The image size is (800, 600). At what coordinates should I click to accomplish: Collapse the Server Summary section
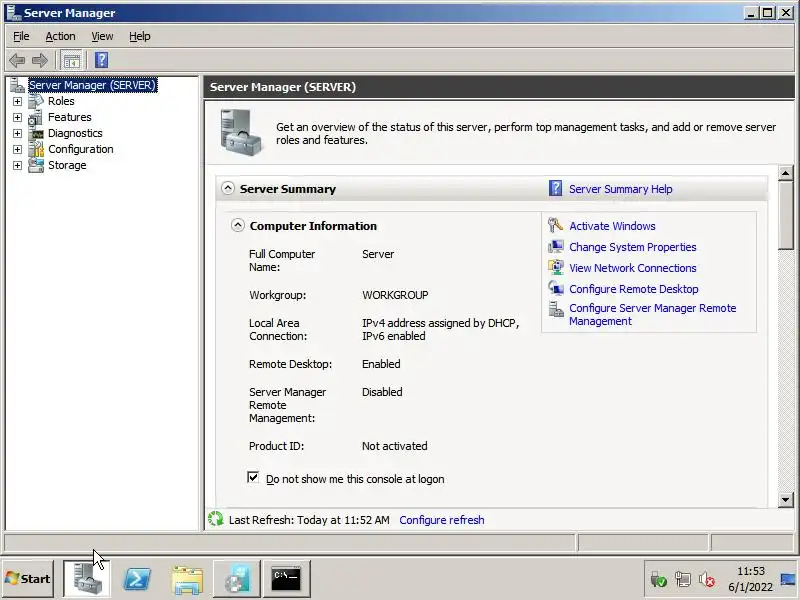[228, 188]
